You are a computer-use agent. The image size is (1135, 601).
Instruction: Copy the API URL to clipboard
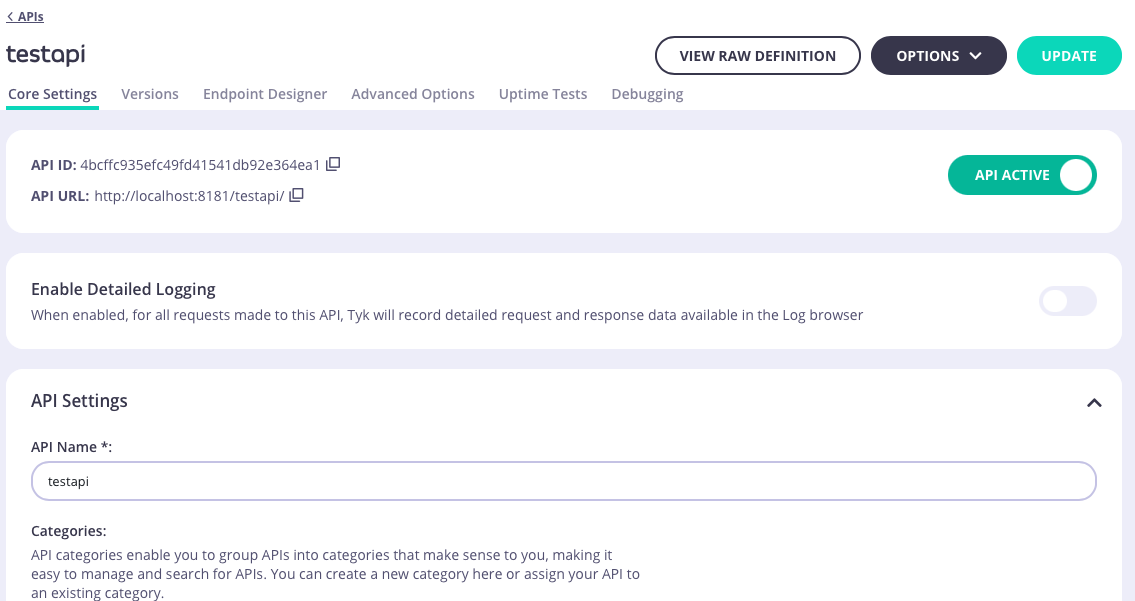(296, 195)
